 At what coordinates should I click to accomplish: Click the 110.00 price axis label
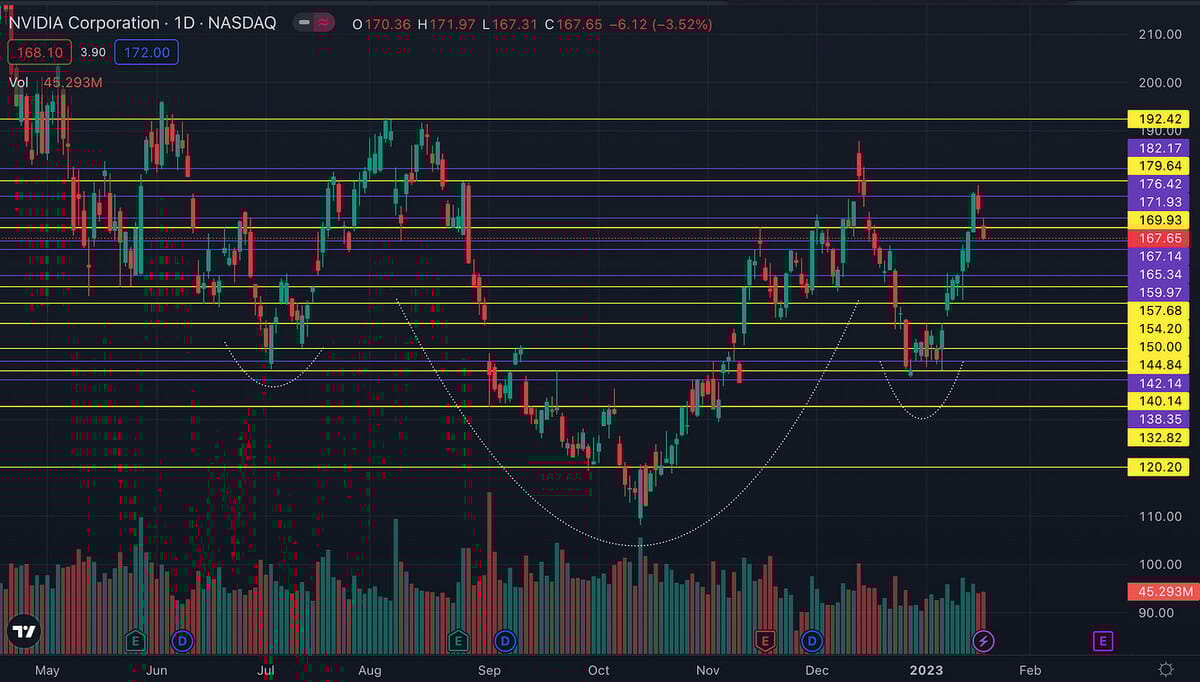click(x=1162, y=516)
